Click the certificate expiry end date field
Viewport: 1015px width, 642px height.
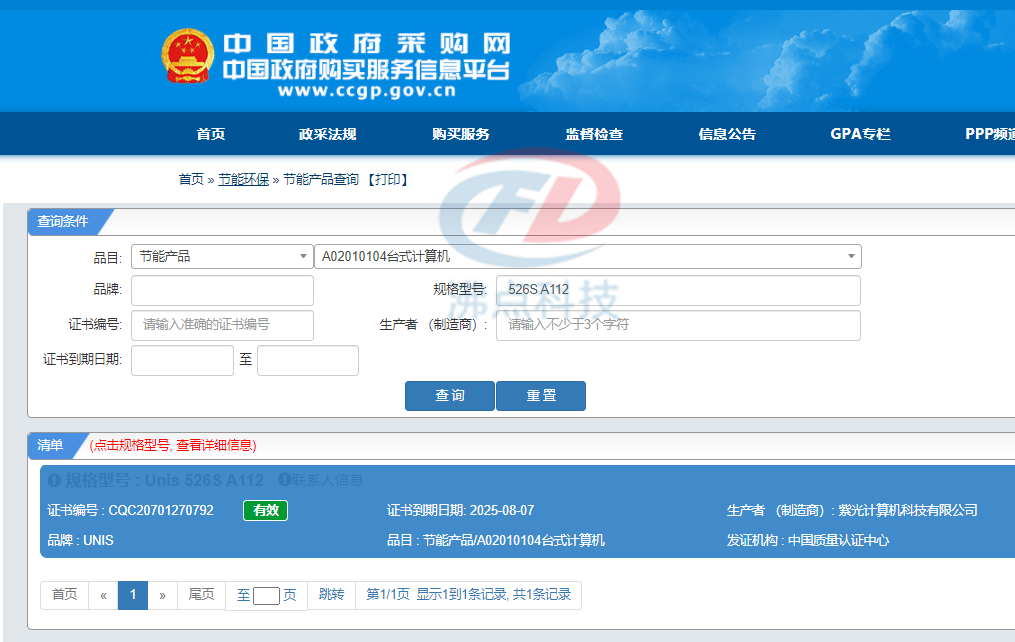(x=308, y=360)
